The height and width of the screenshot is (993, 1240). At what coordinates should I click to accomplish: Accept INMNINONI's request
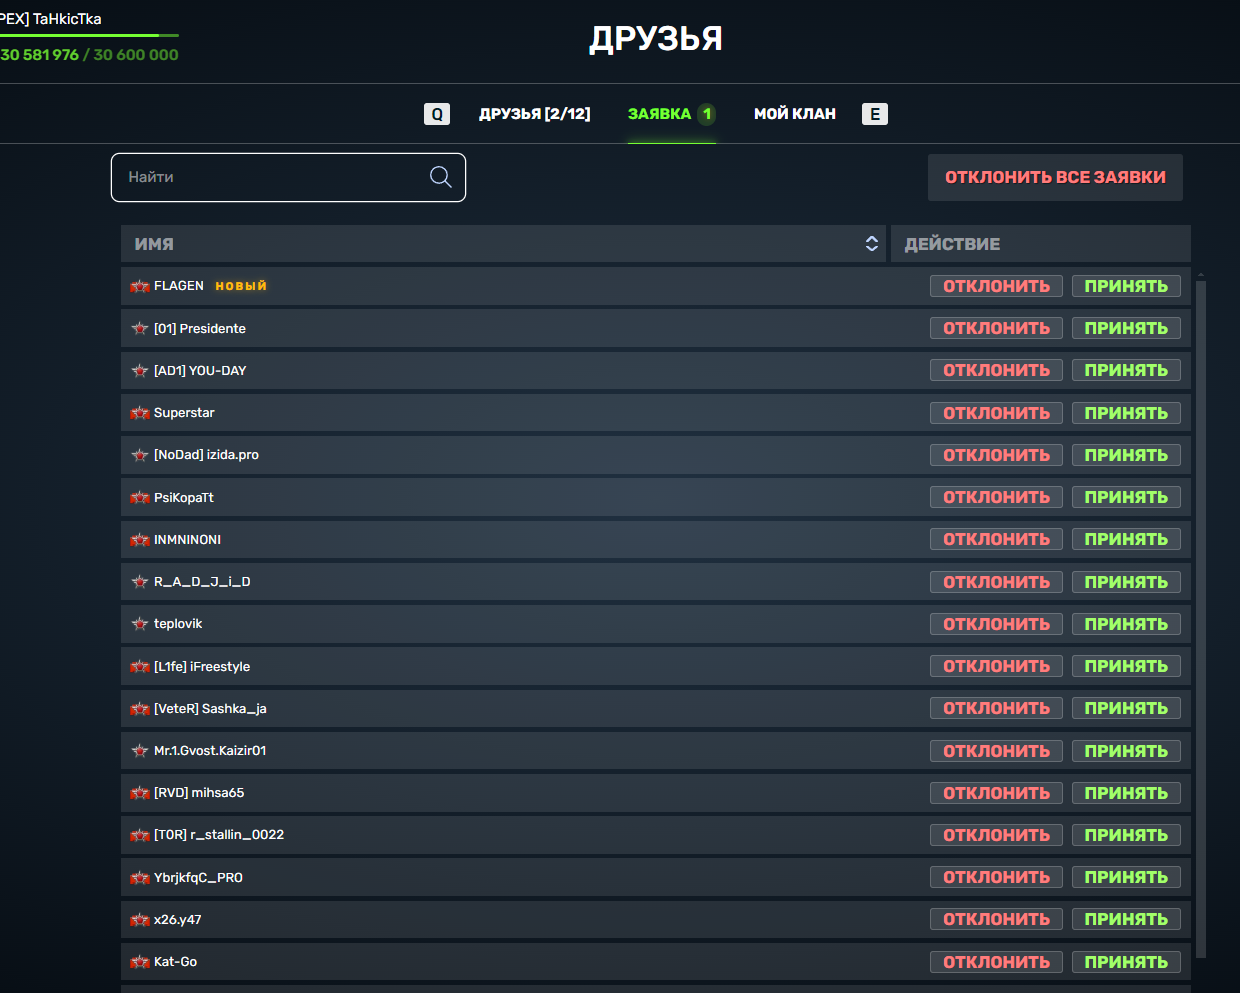pyautogui.click(x=1126, y=539)
